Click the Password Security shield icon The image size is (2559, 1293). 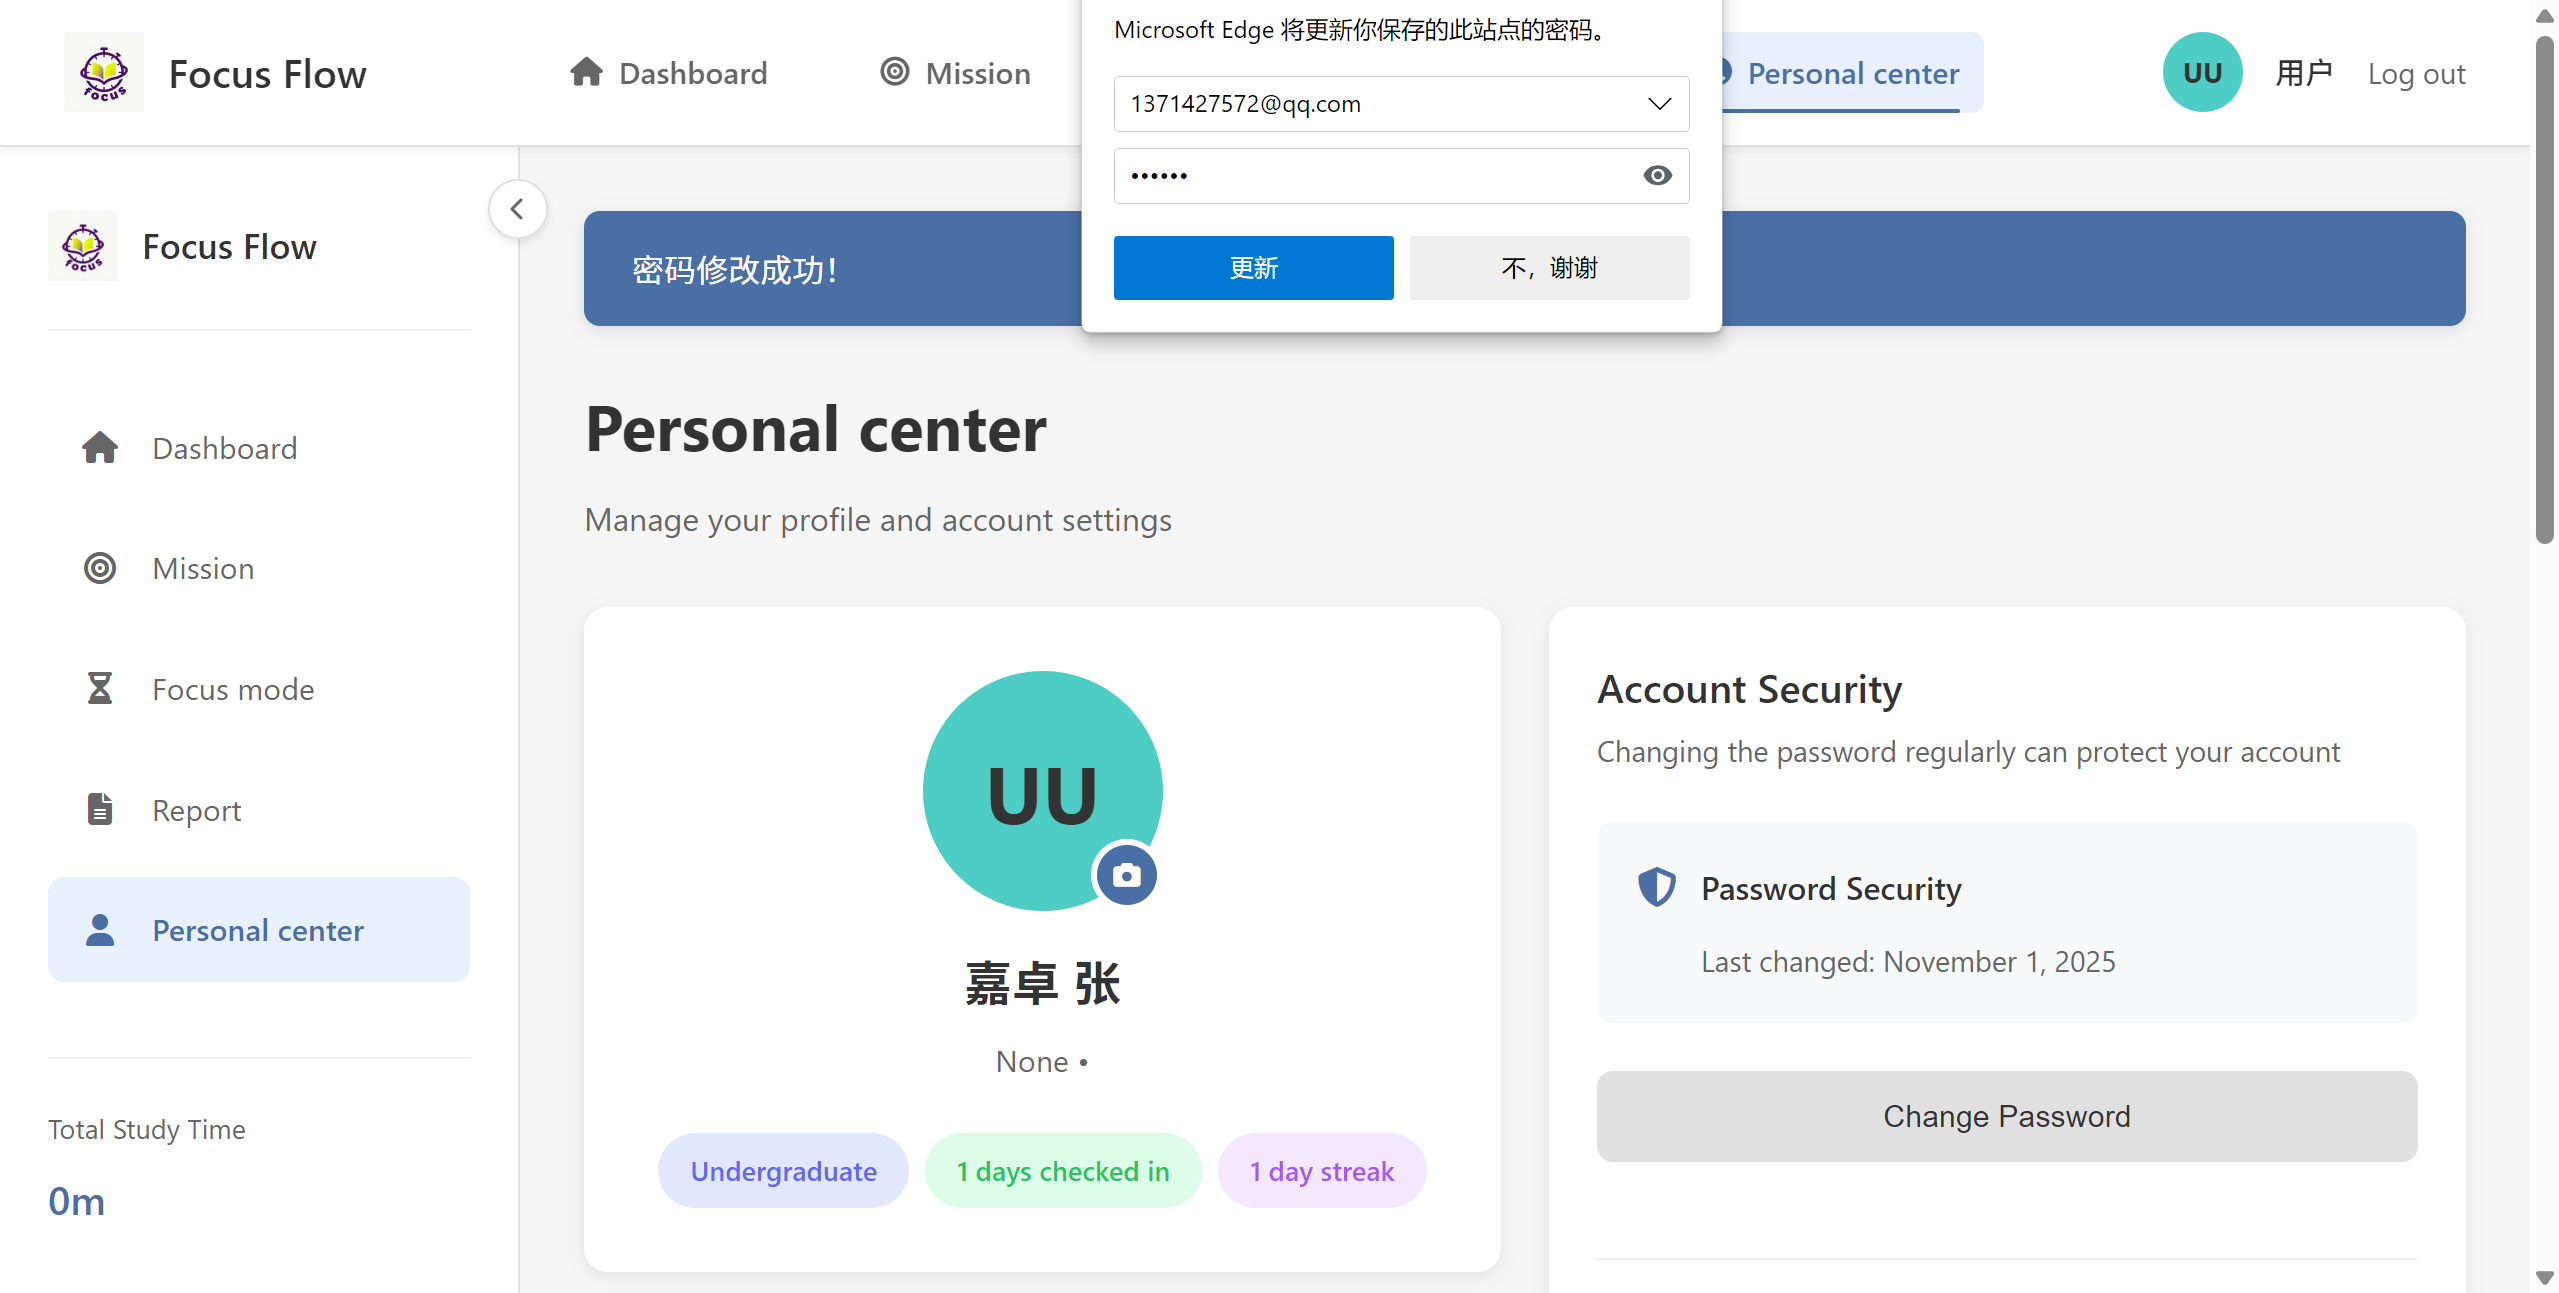[x=1655, y=886]
